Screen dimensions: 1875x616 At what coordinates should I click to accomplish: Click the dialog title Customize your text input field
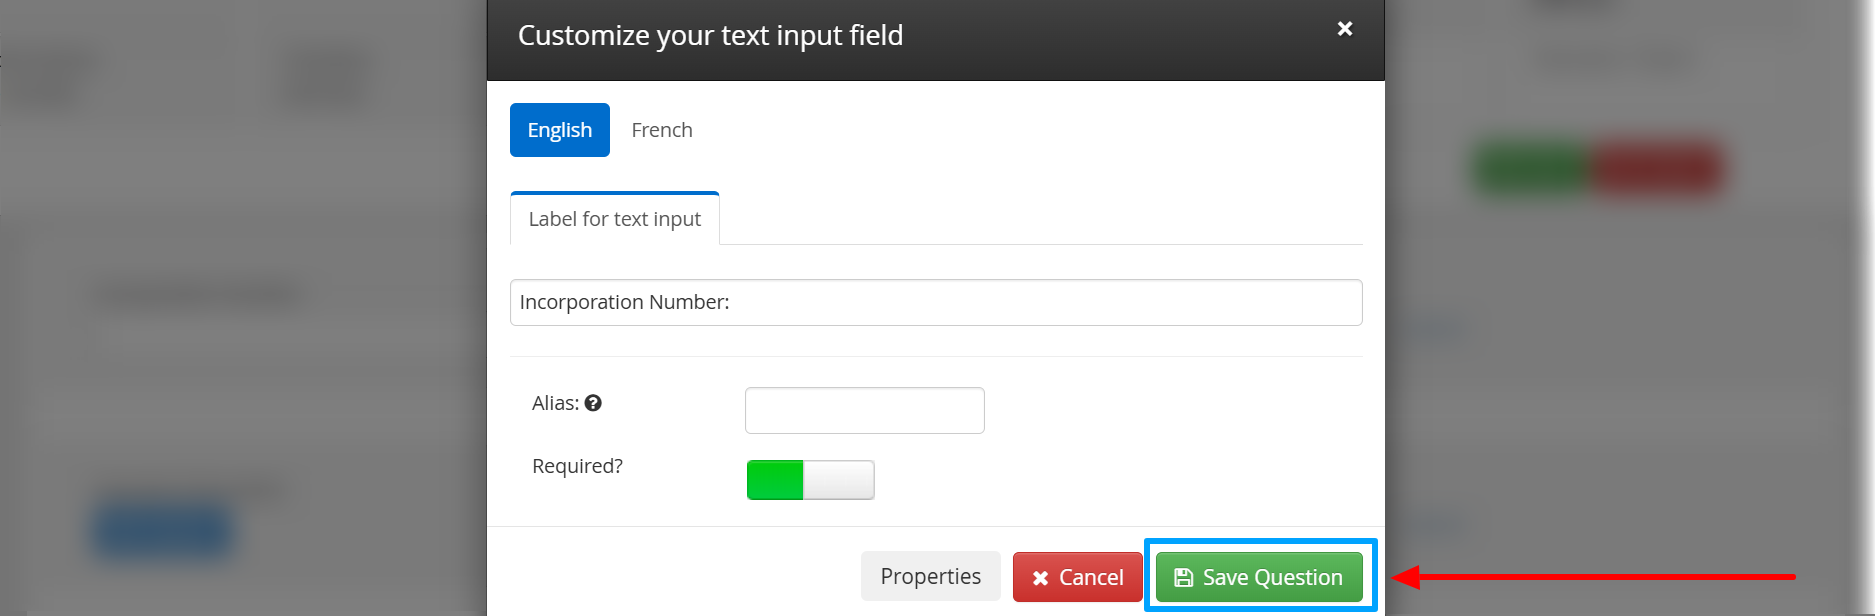710,35
